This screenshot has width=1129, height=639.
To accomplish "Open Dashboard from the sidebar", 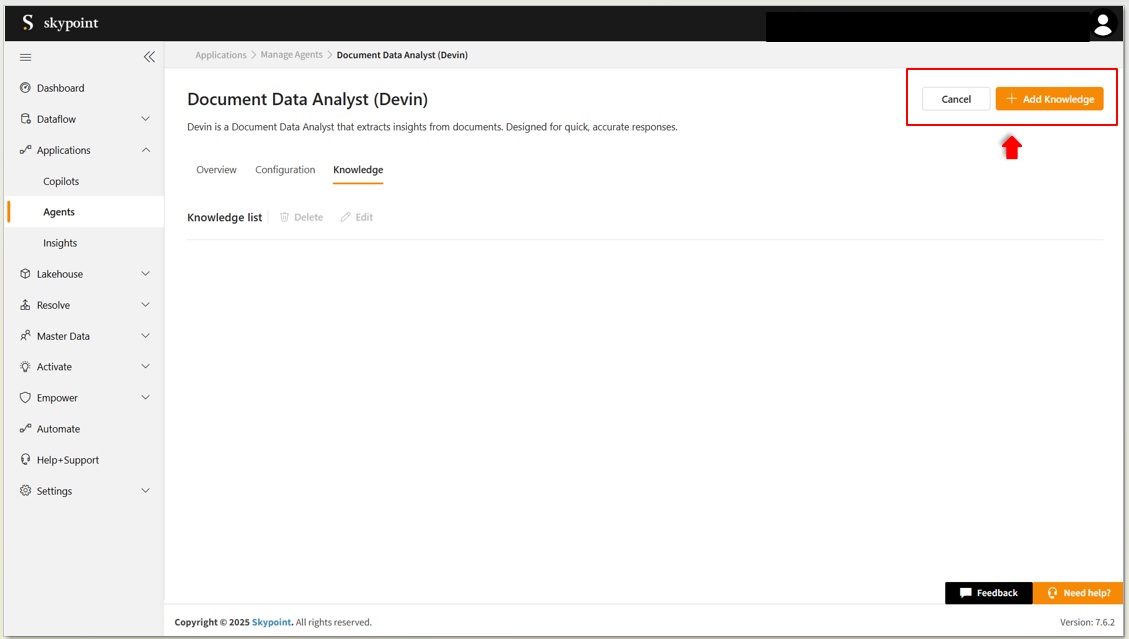I will coord(60,88).
